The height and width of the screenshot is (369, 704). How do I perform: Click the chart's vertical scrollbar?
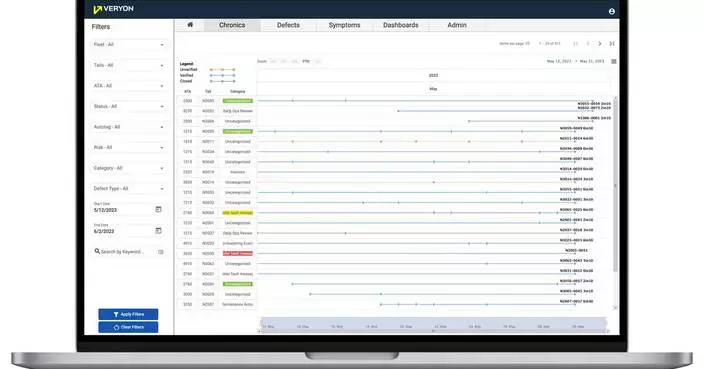coord(615,186)
